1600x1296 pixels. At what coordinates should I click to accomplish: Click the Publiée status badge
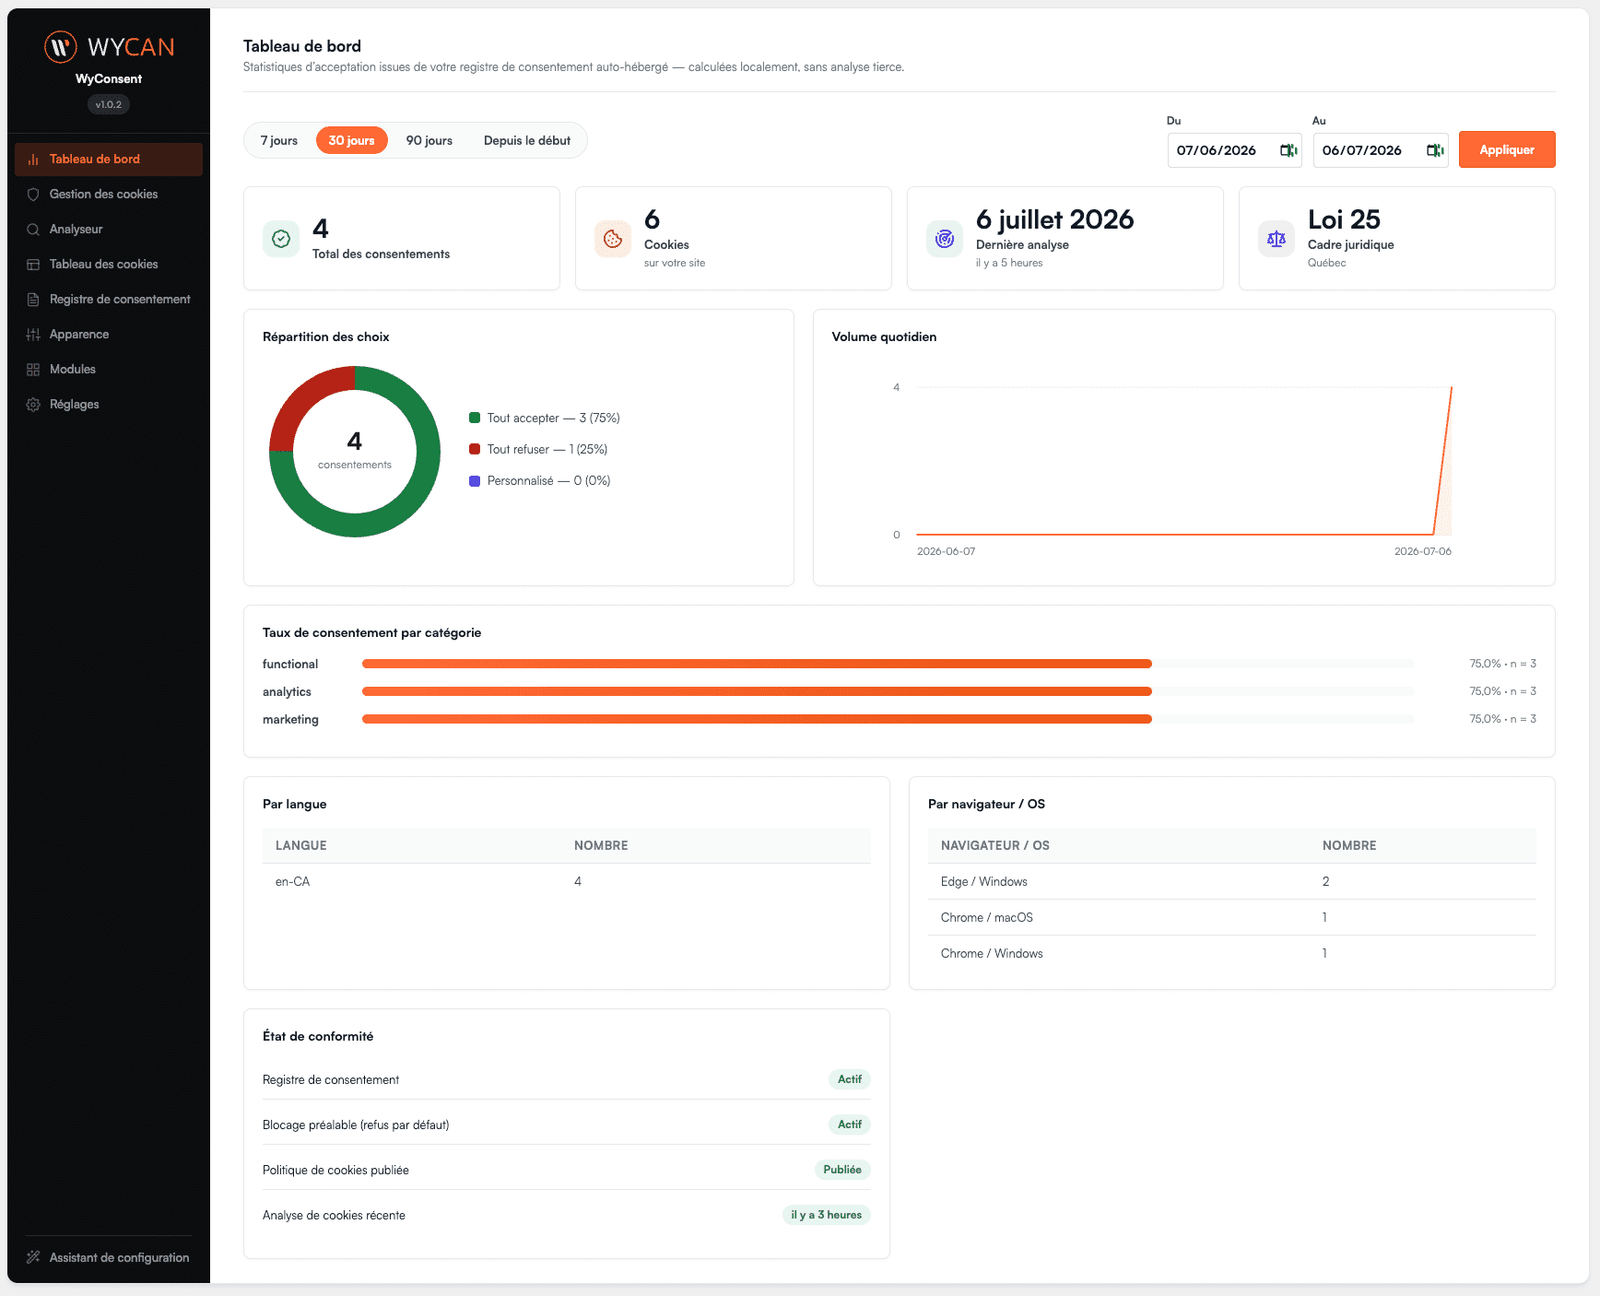[842, 1170]
